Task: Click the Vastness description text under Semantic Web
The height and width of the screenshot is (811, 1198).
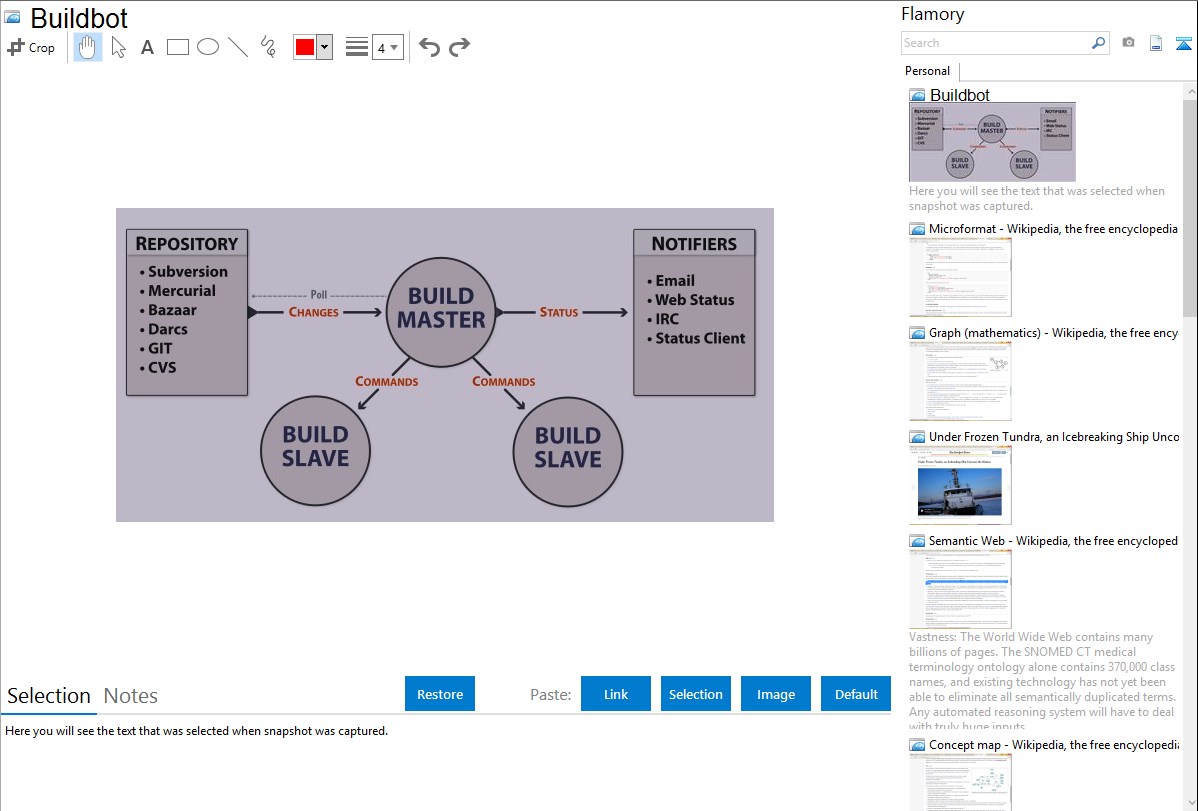Action: (x=1042, y=681)
